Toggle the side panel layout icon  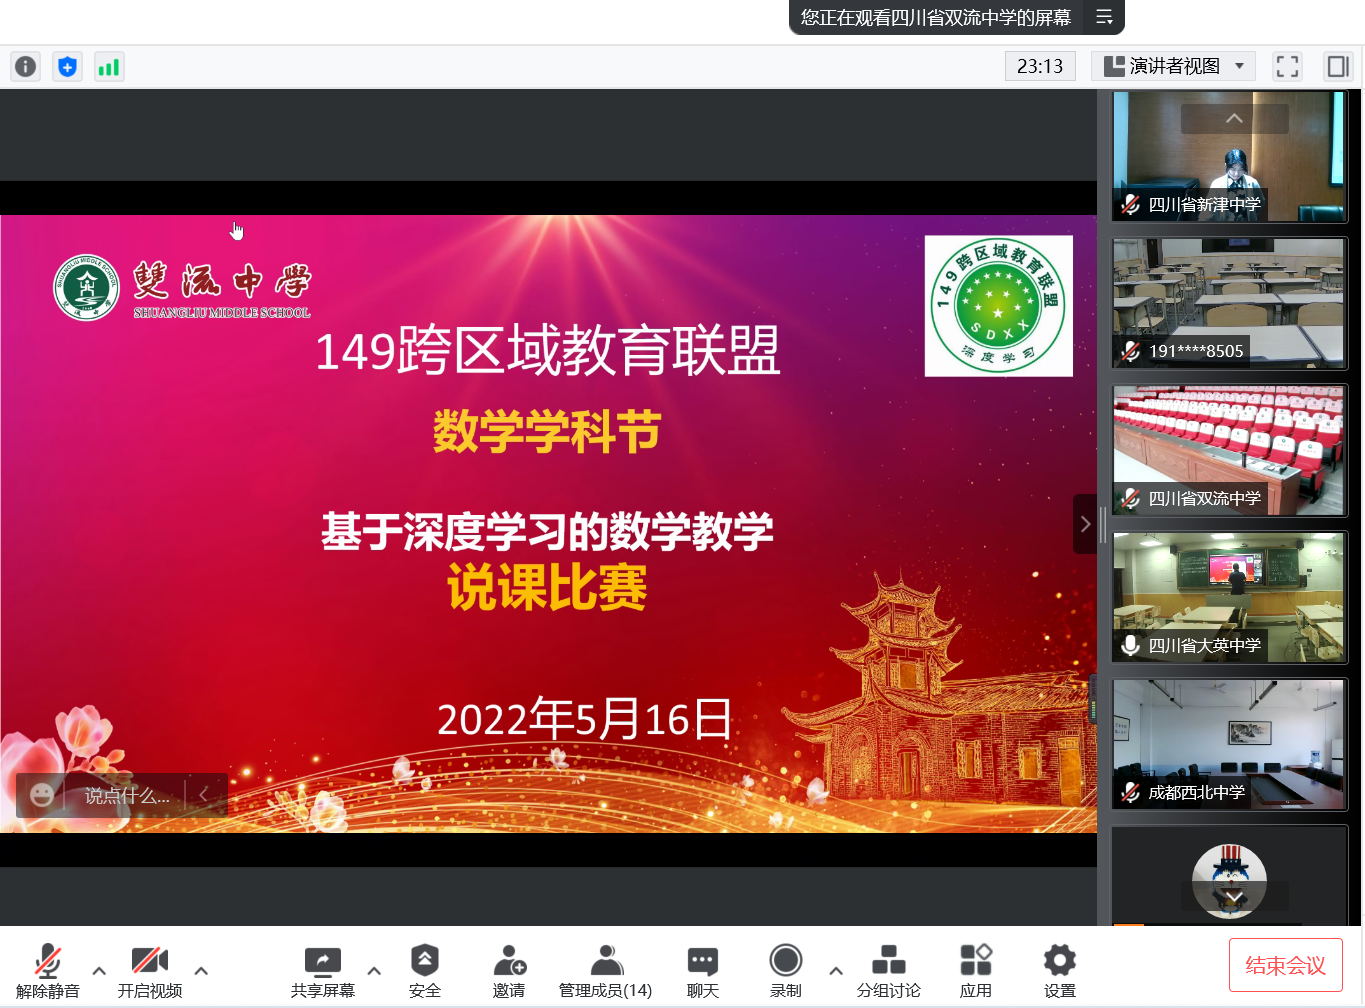[1337, 67]
